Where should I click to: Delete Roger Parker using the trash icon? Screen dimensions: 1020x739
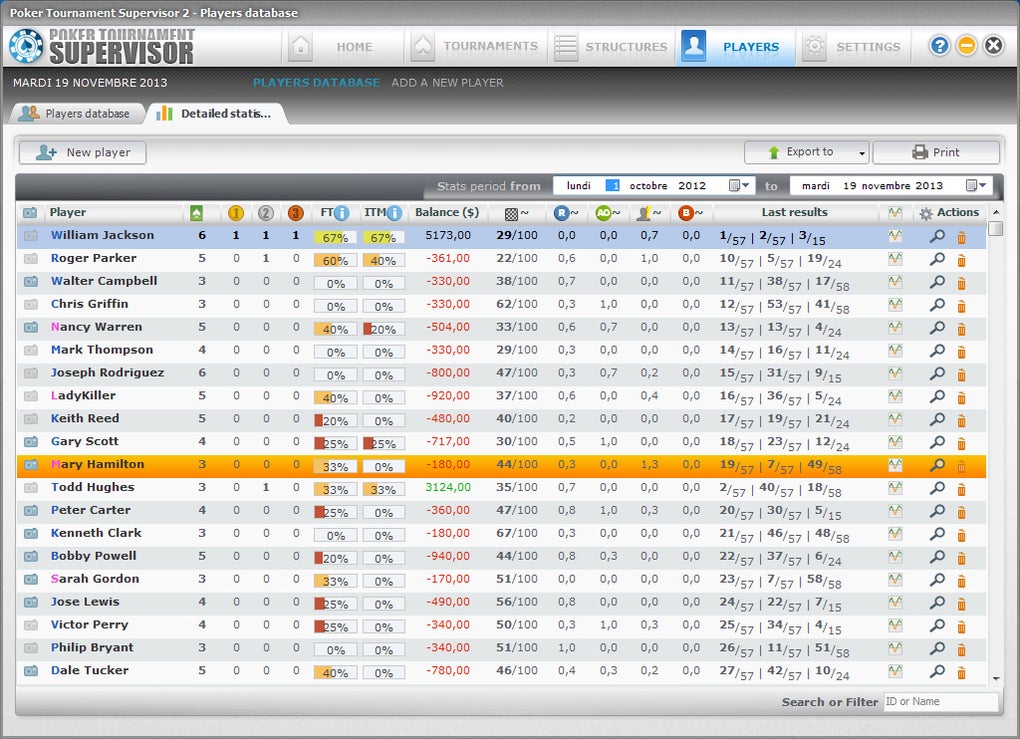[961, 260]
